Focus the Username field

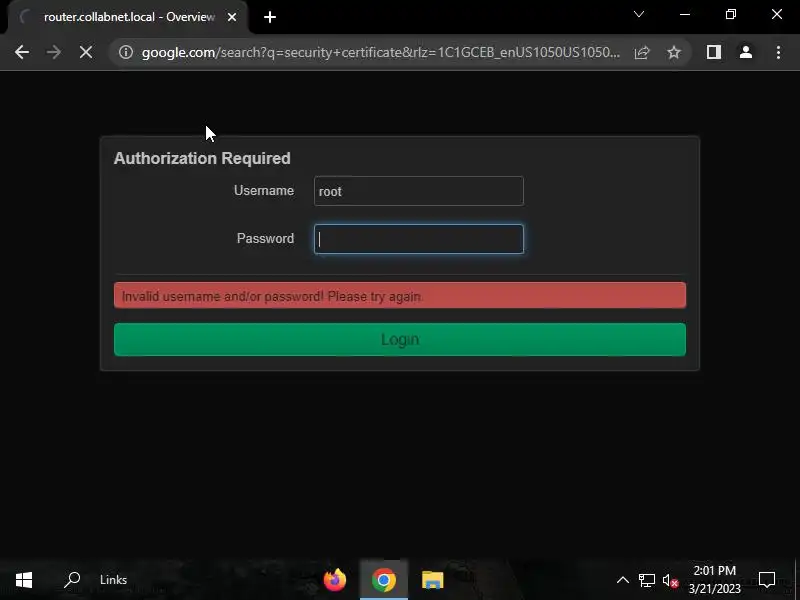(419, 191)
